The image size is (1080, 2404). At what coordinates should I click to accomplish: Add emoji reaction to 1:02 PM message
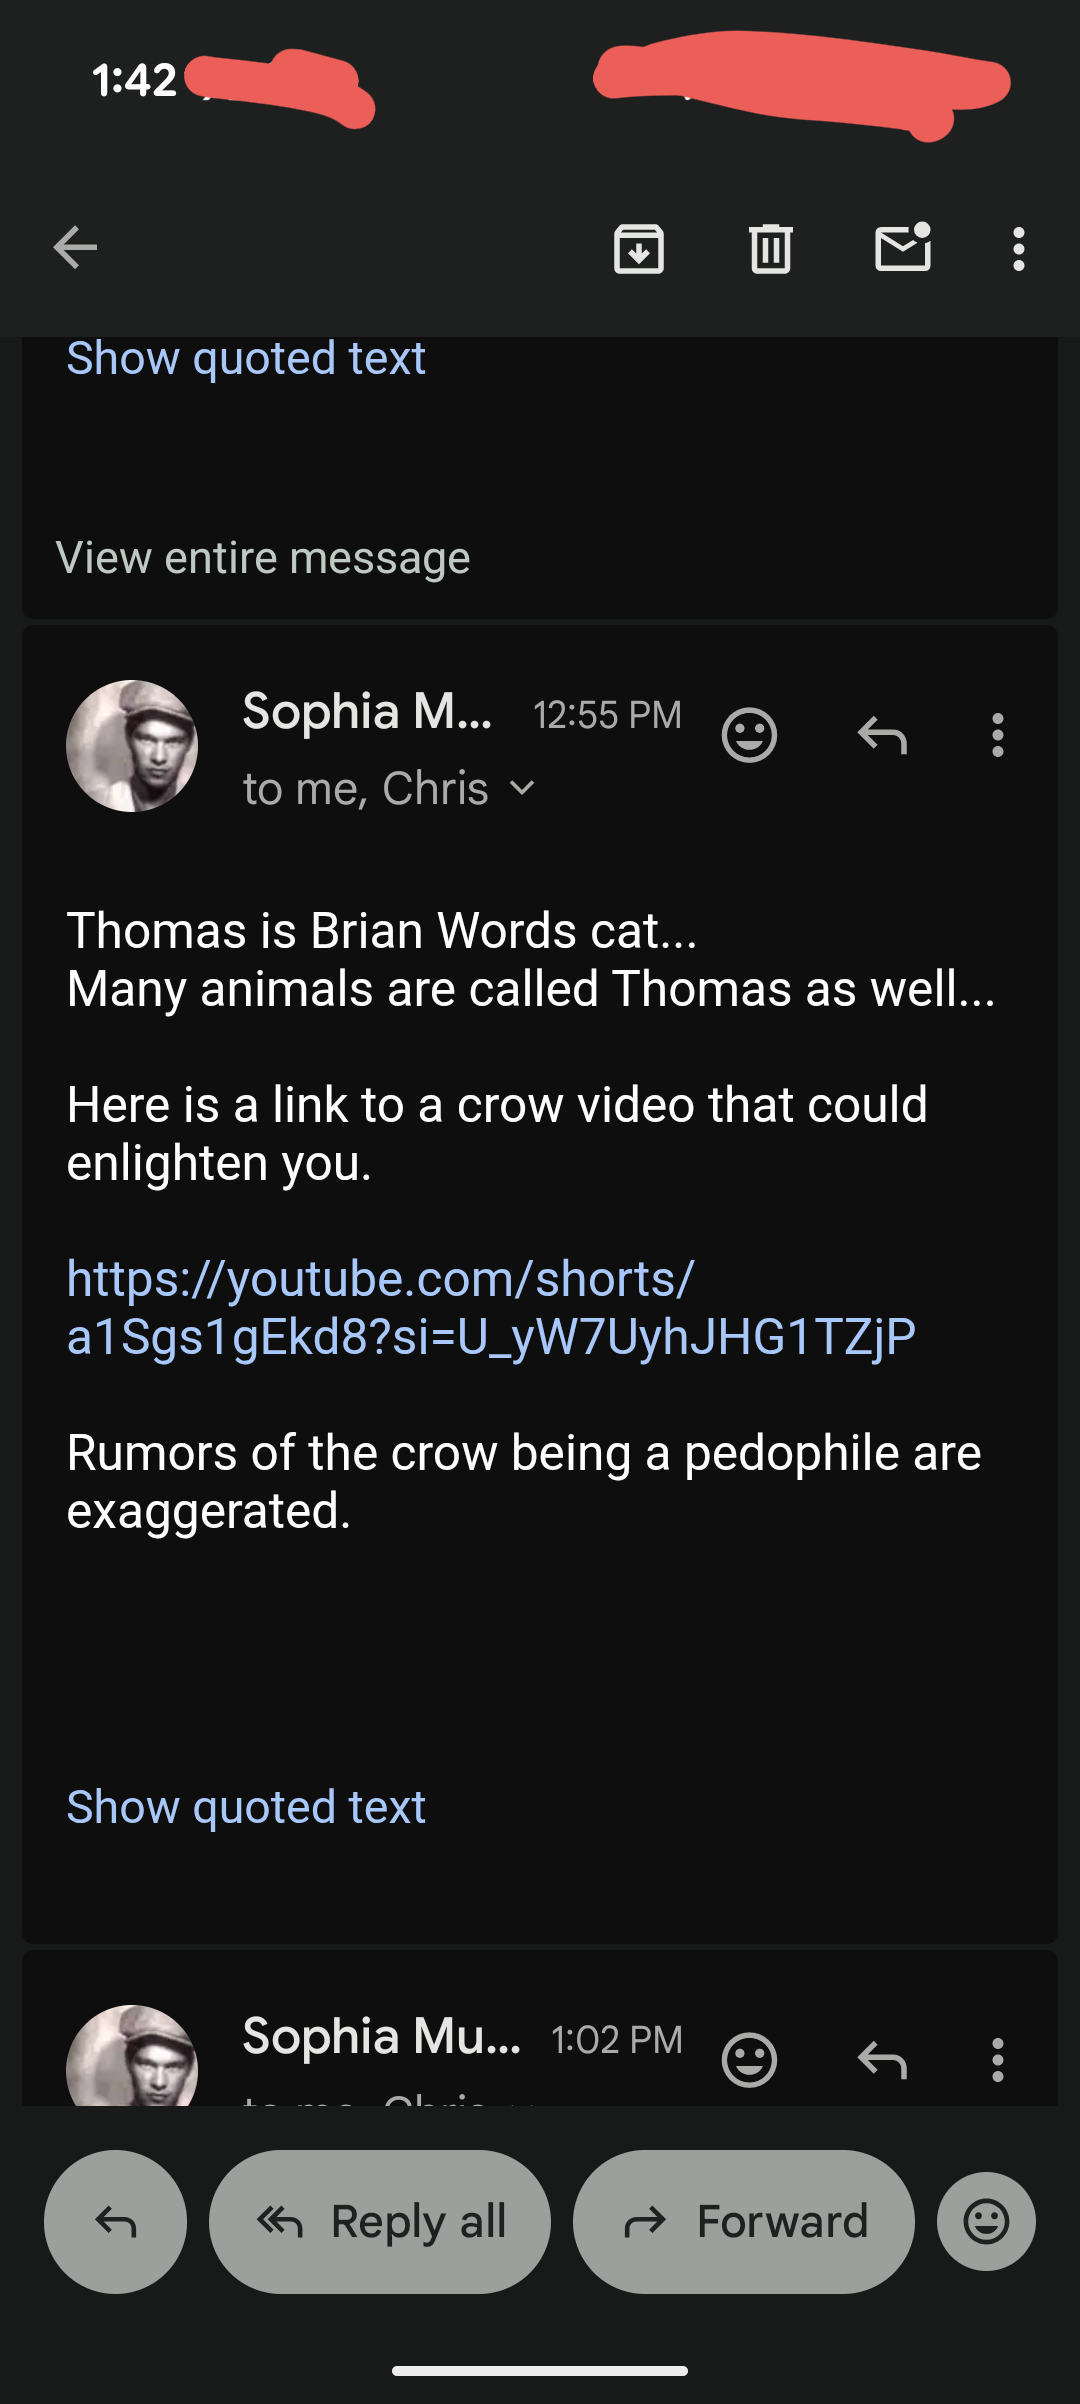click(x=749, y=2060)
